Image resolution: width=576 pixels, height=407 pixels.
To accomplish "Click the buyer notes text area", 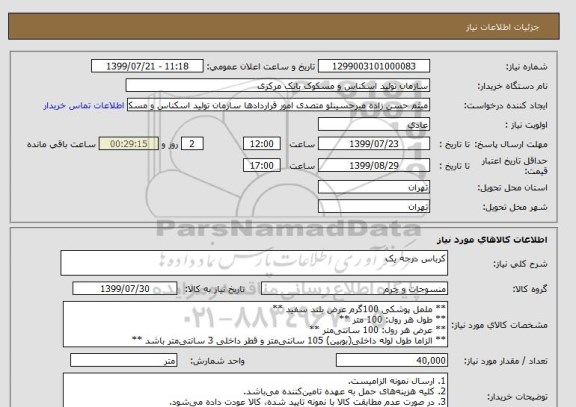I will tap(255, 390).
